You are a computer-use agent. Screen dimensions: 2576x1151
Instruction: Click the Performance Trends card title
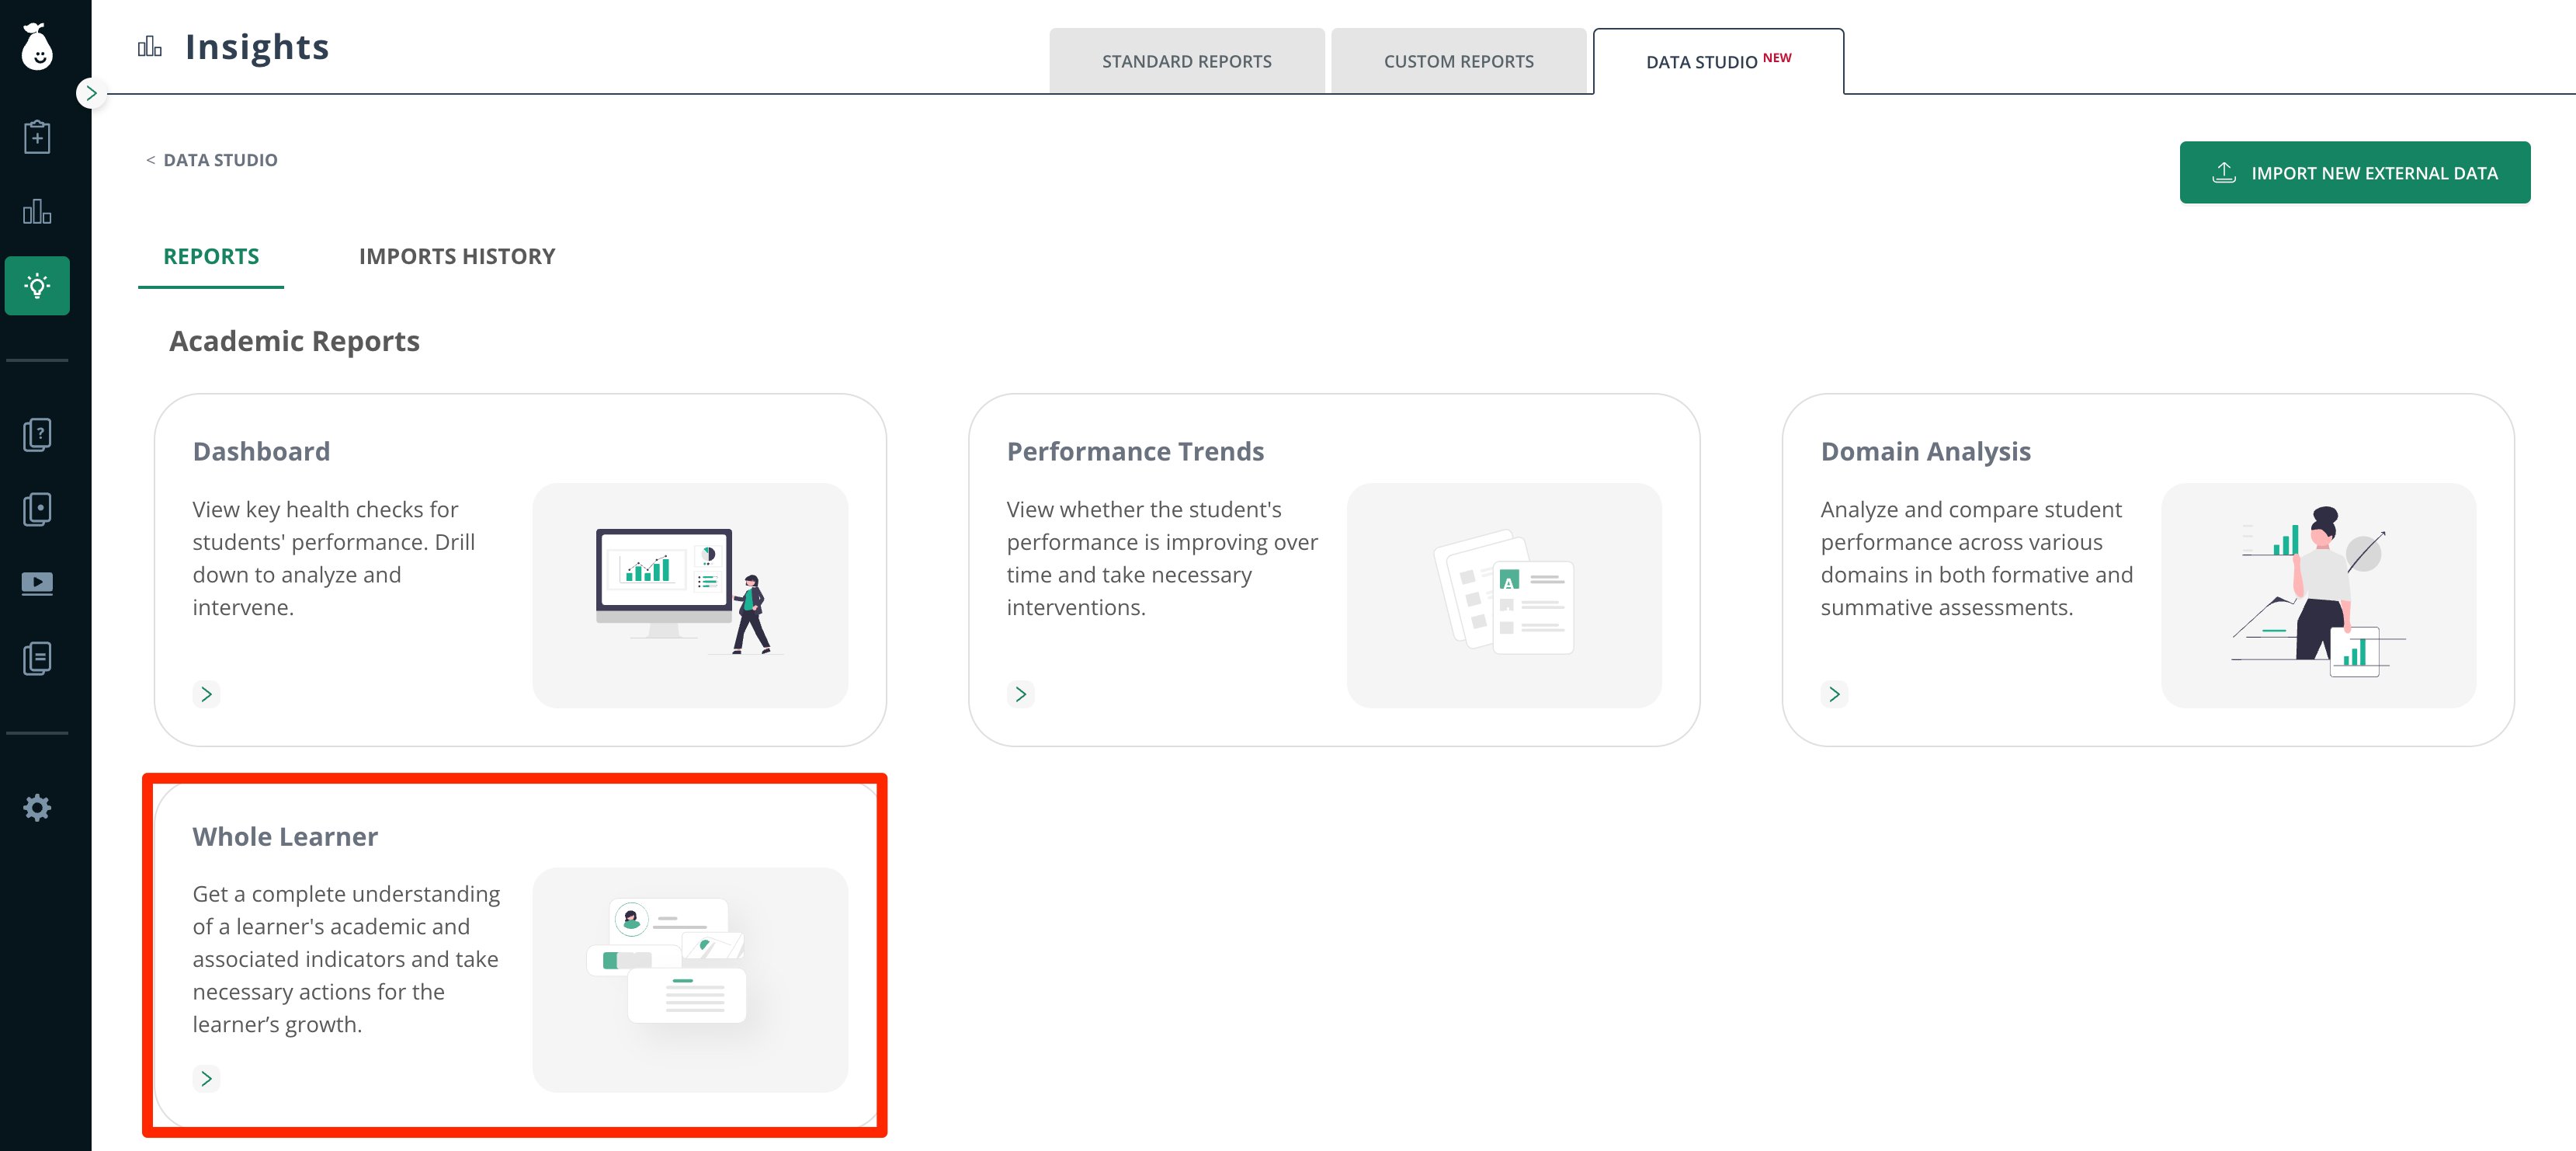1135,452
